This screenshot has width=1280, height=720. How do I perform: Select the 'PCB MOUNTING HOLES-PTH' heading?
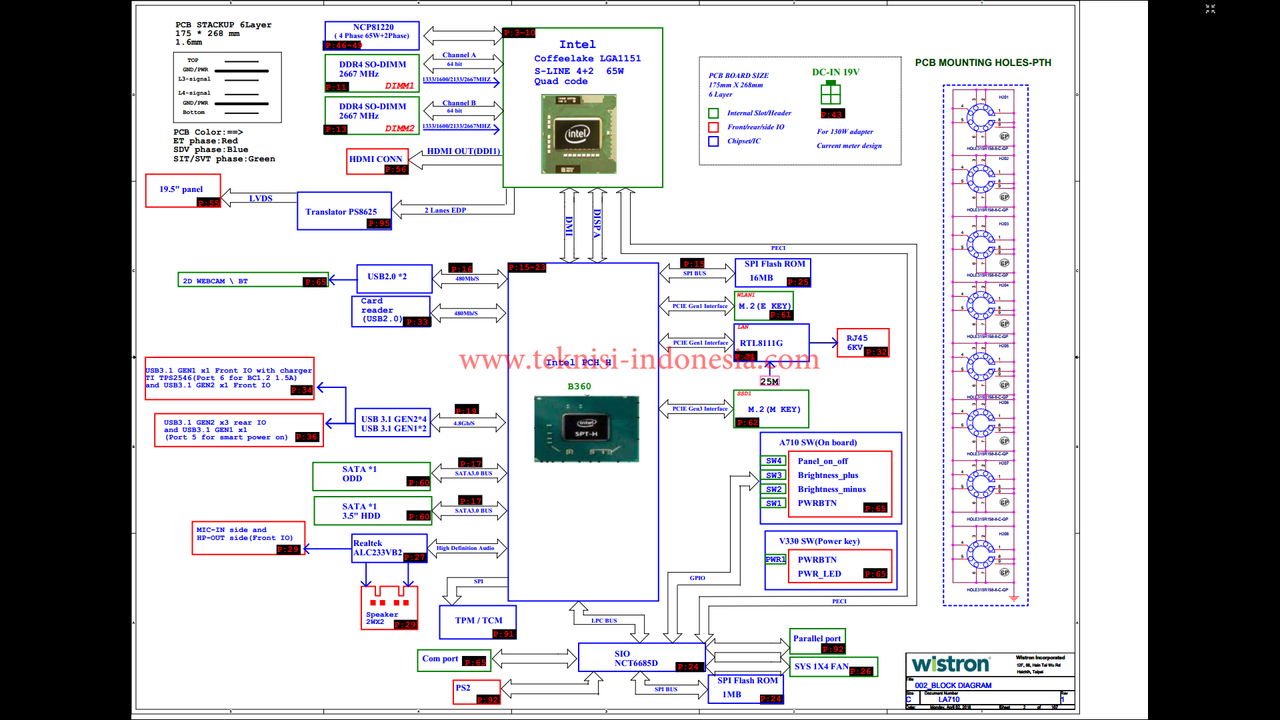[983, 62]
